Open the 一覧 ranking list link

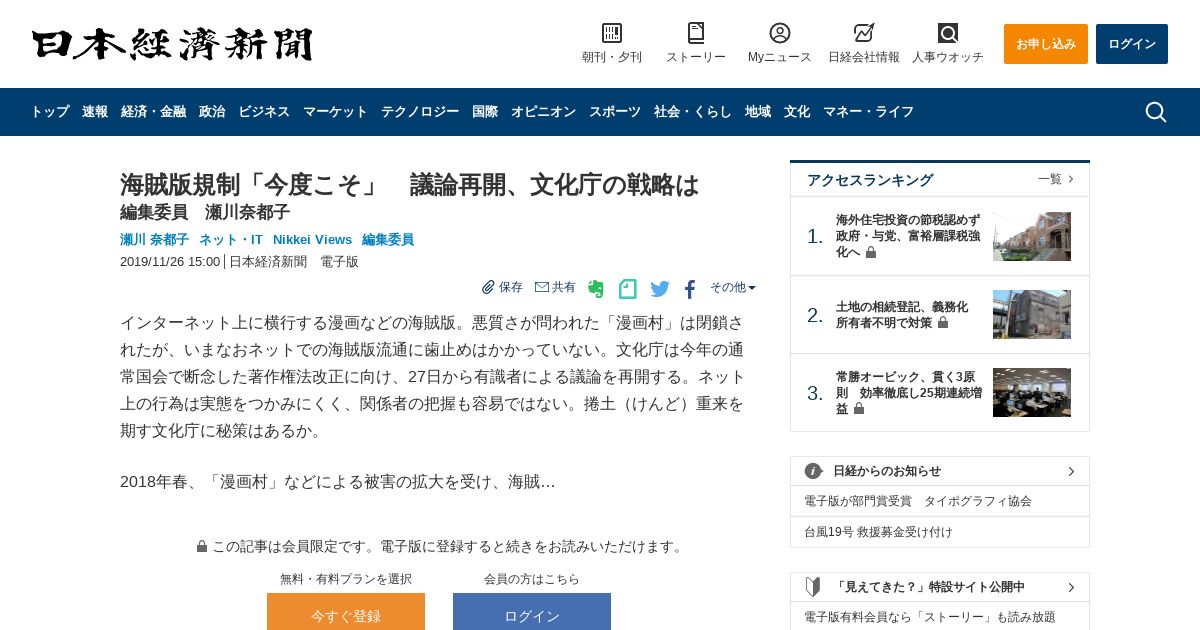pyautogui.click(x=1056, y=179)
